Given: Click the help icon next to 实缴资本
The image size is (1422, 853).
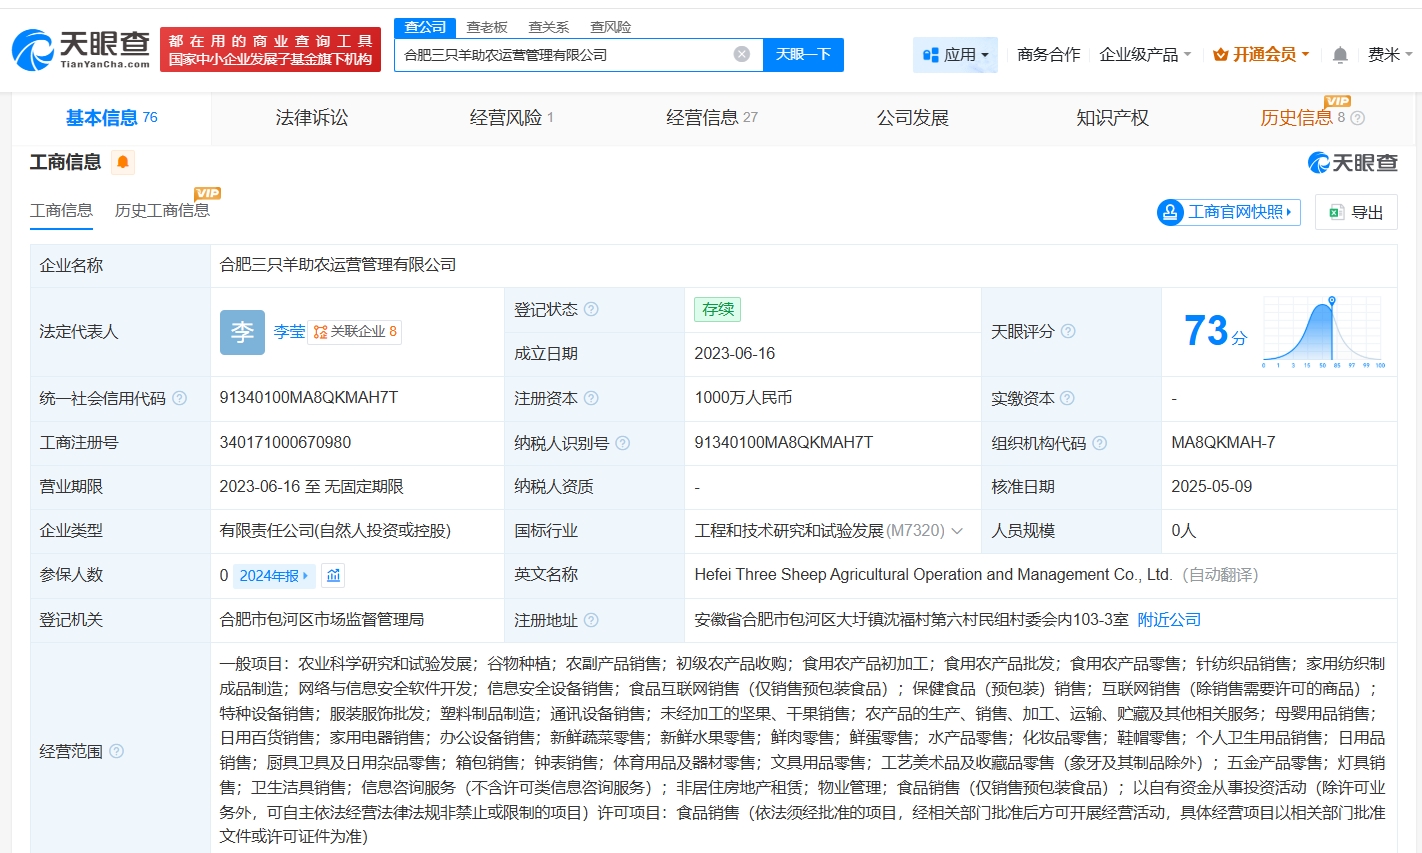Looking at the screenshot, I should point(1067,398).
